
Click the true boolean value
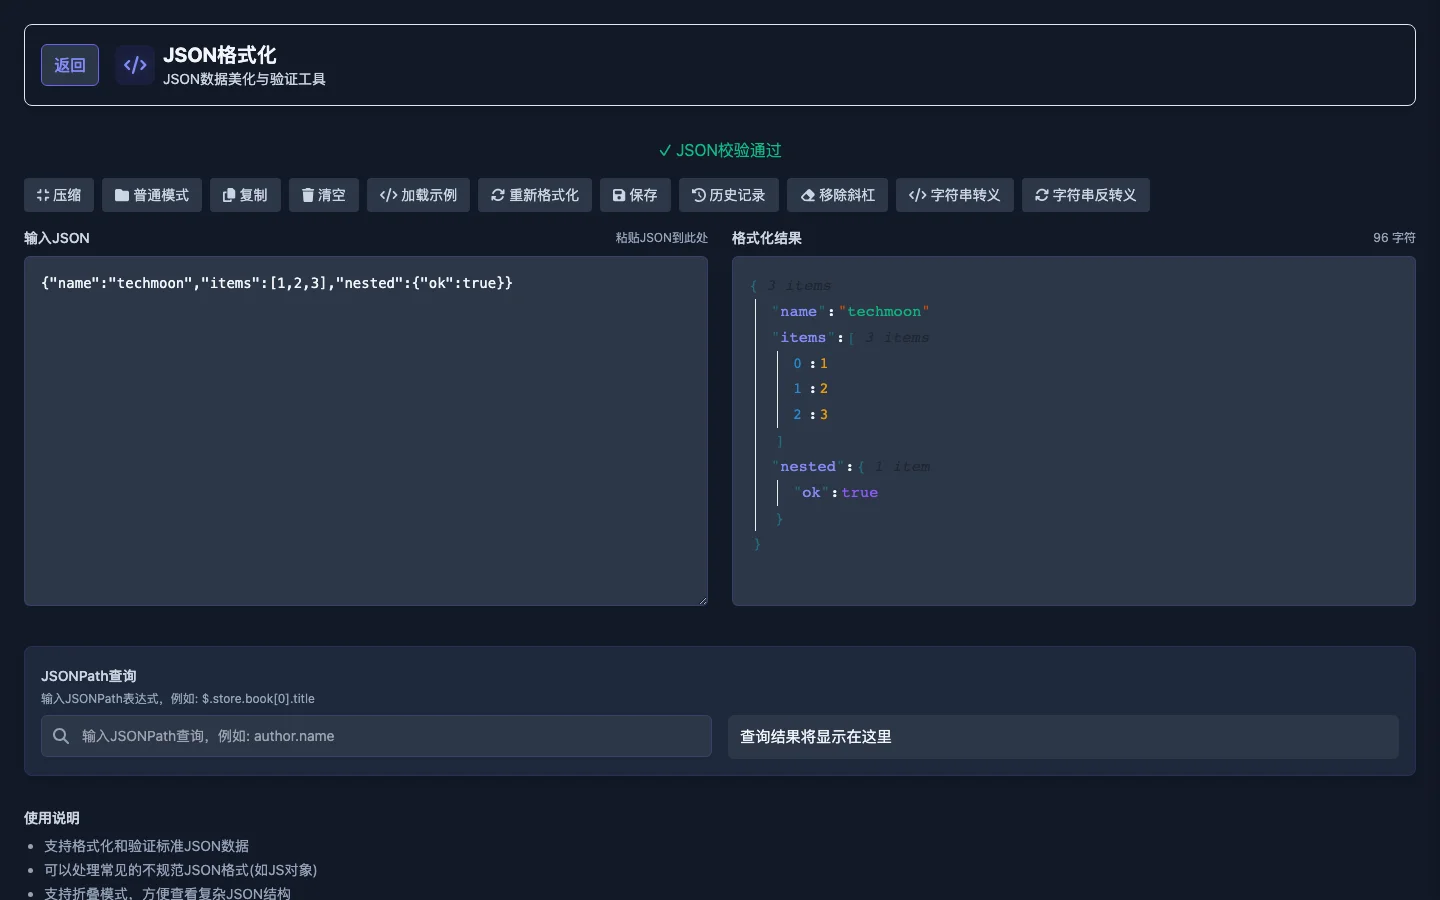point(860,493)
